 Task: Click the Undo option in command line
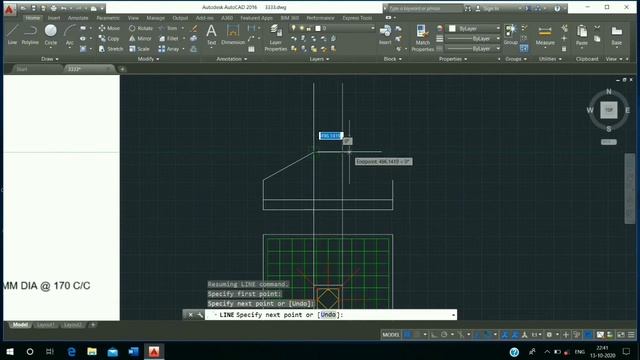(328, 315)
